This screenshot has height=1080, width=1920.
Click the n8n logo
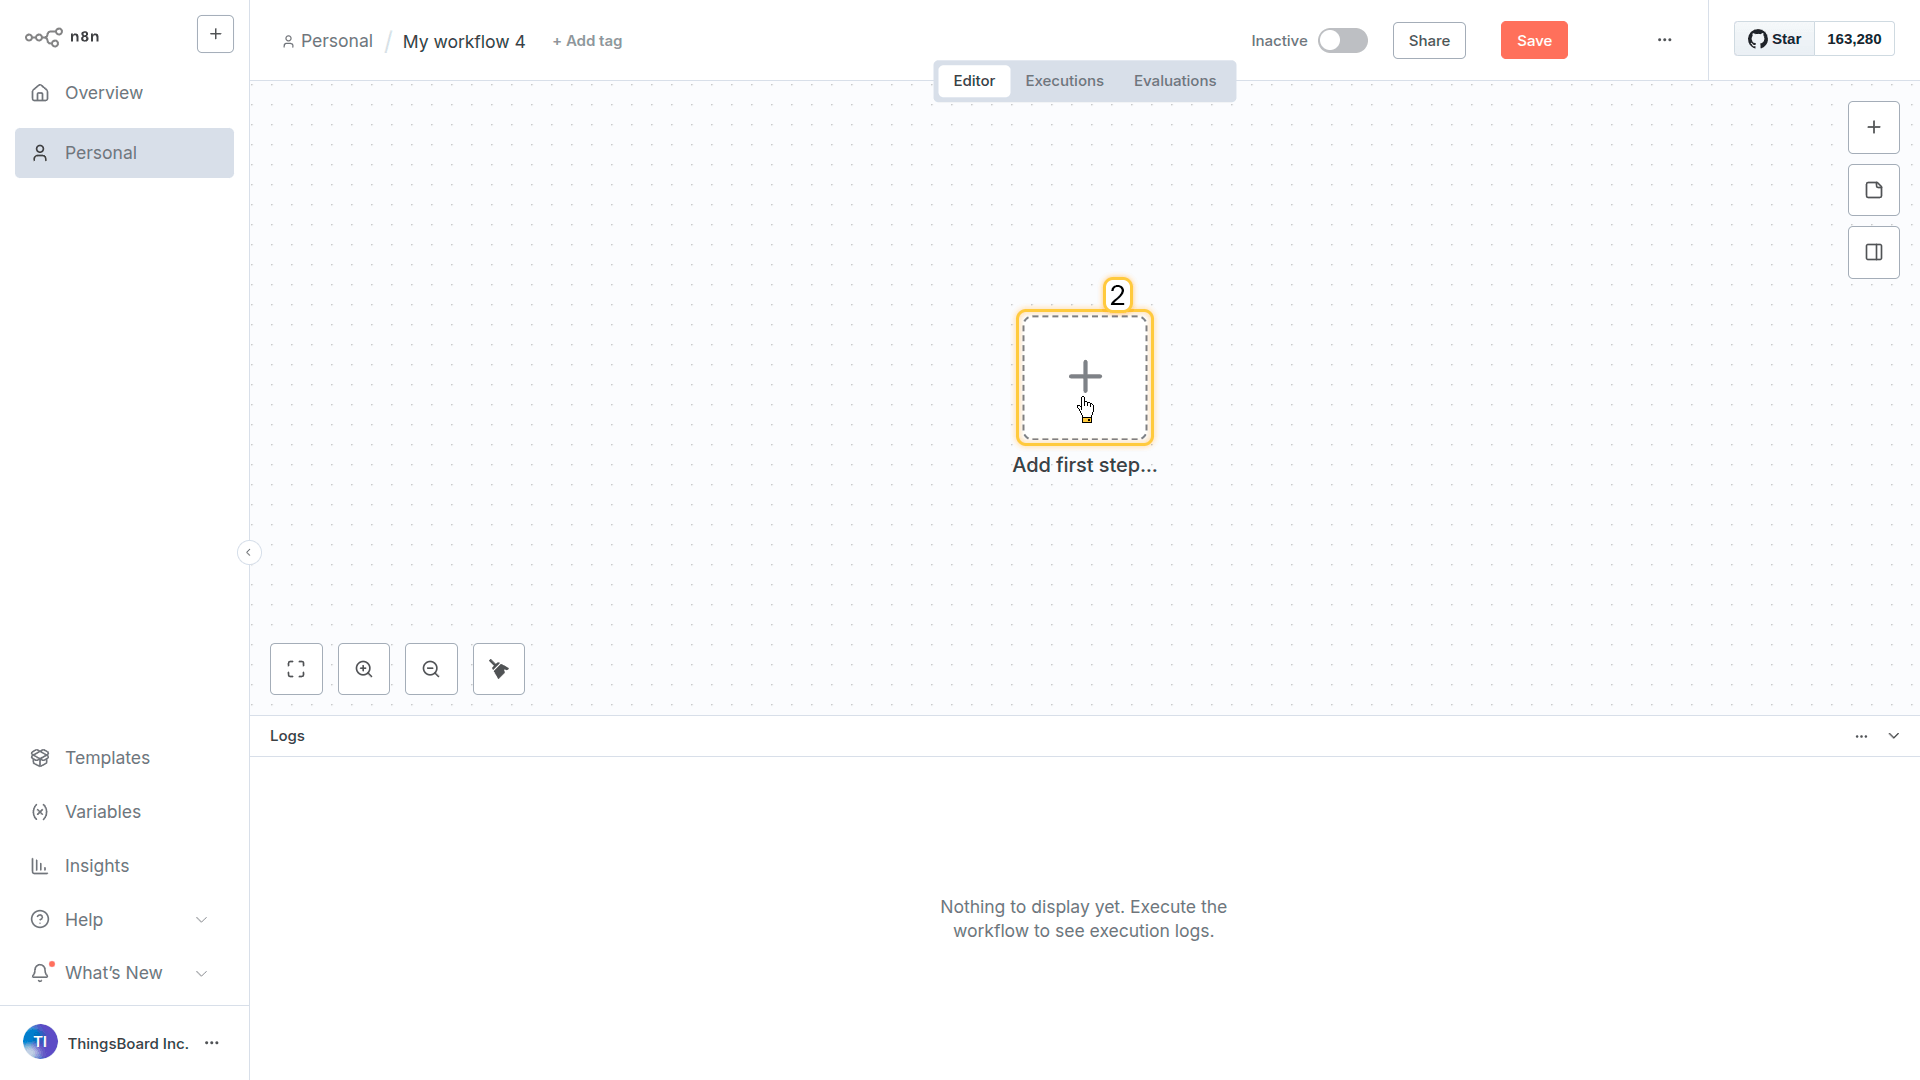62,37
